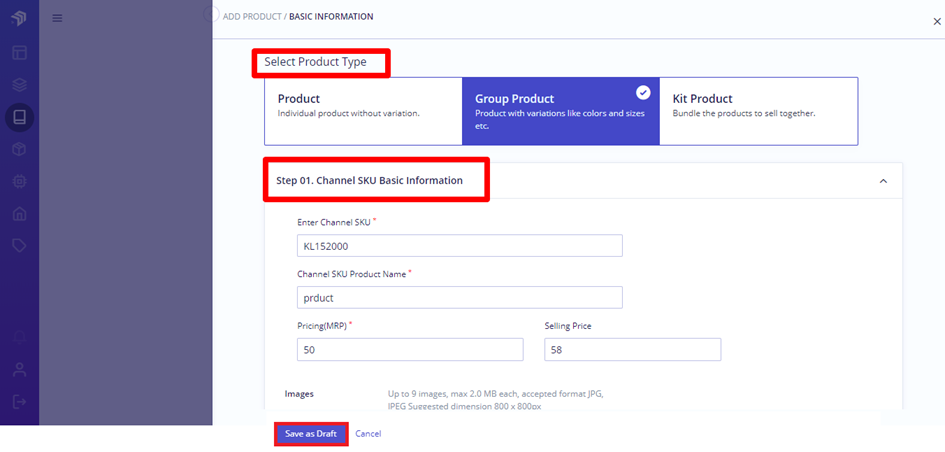The image size is (945, 452).
Task: Open the chip integrations icon in sidebar
Action: click(19, 181)
